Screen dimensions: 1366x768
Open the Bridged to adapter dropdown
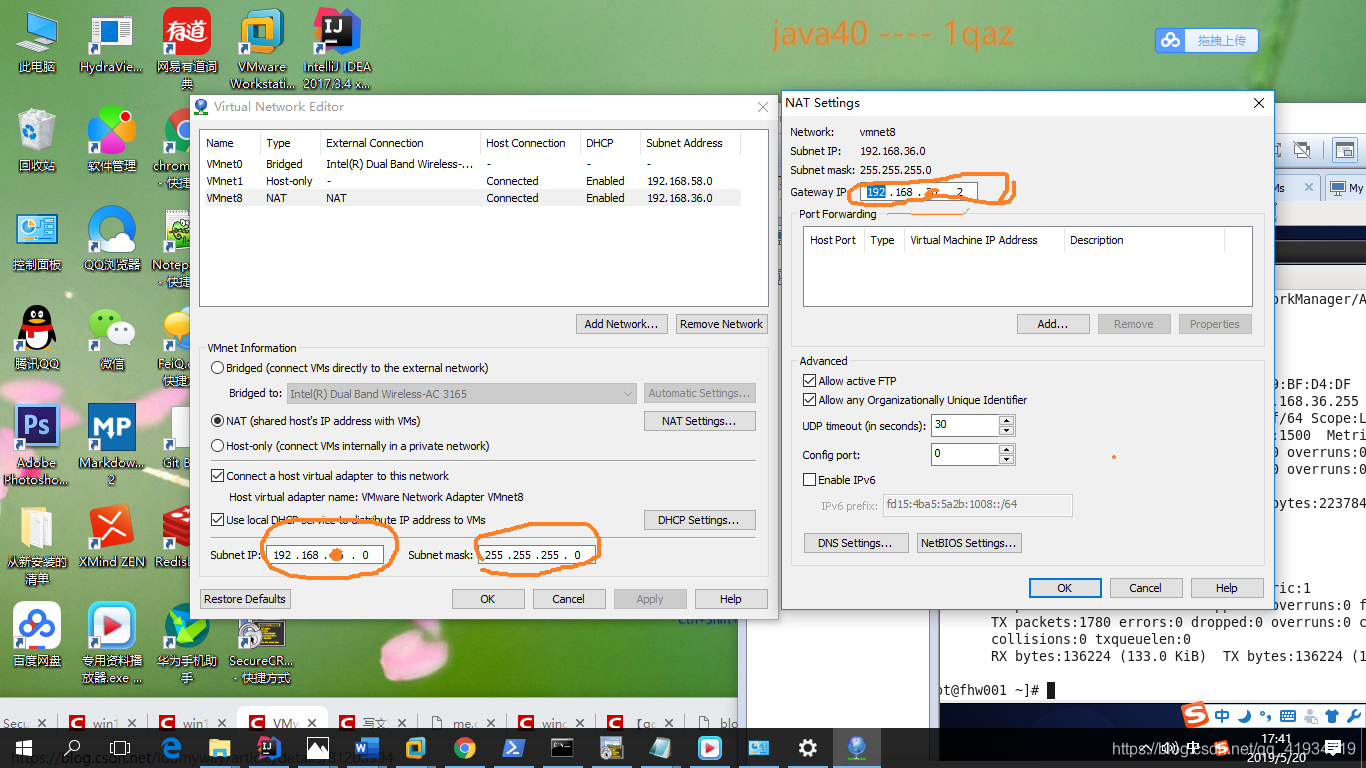coord(462,394)
